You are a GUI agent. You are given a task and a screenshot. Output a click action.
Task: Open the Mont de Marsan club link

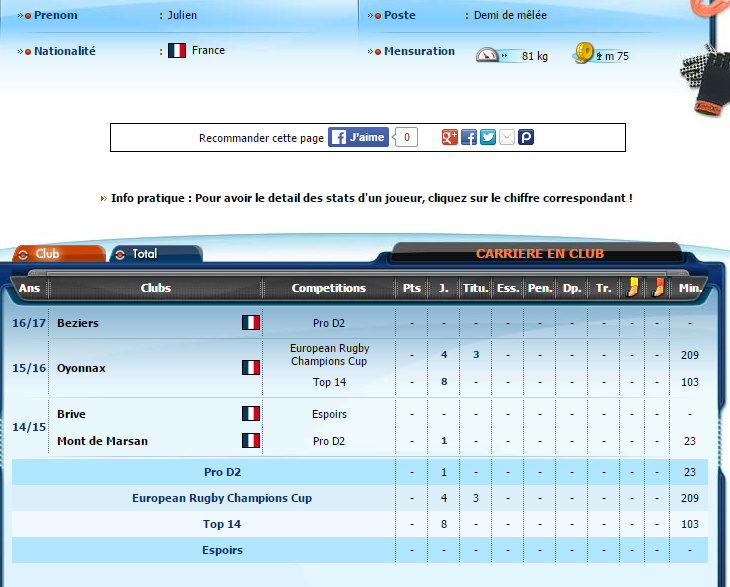click(102, 441)
